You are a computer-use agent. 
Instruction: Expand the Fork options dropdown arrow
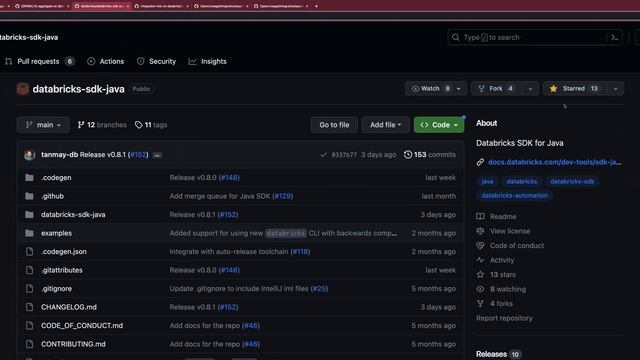tap(530, 89)
